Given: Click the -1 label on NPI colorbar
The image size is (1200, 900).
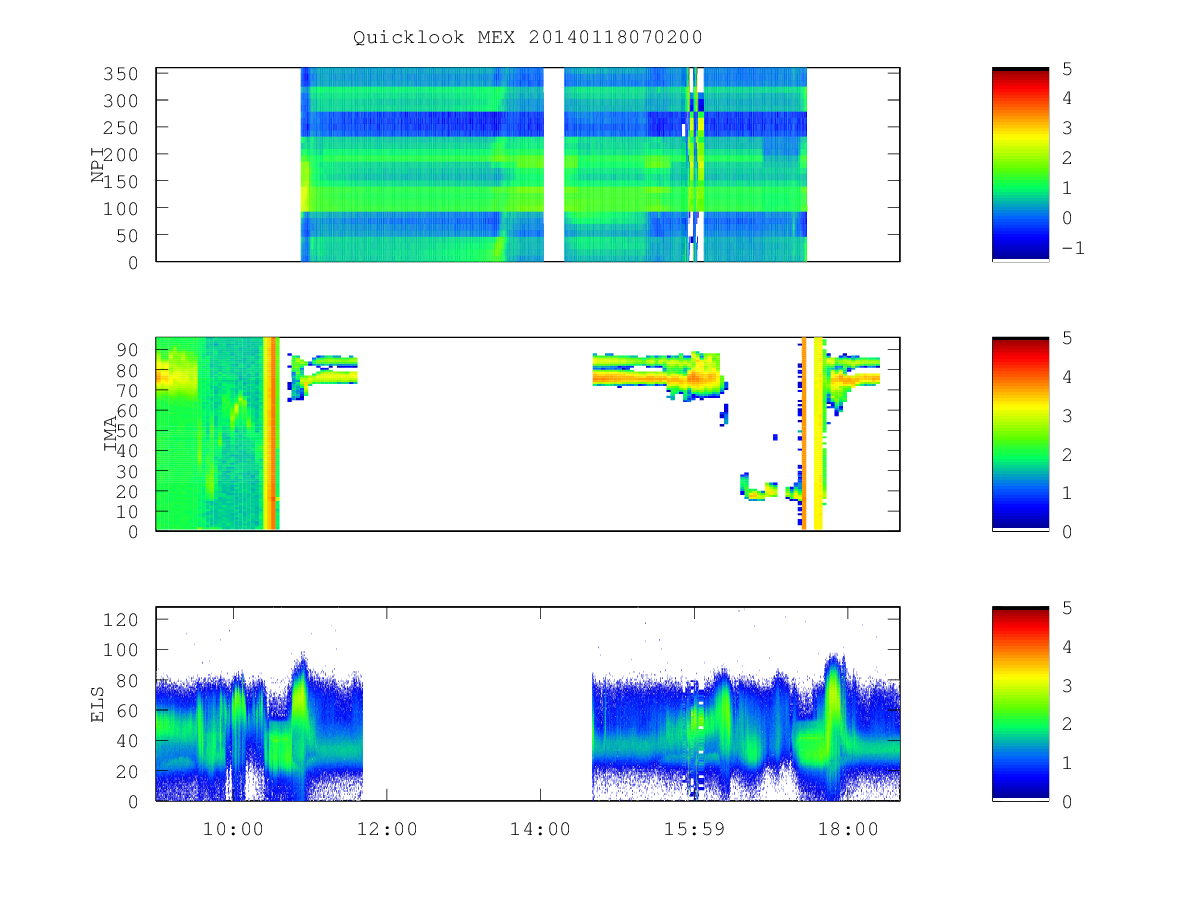Looking at the screenshot, I should pyautogui.click(x=1072, y=248).
